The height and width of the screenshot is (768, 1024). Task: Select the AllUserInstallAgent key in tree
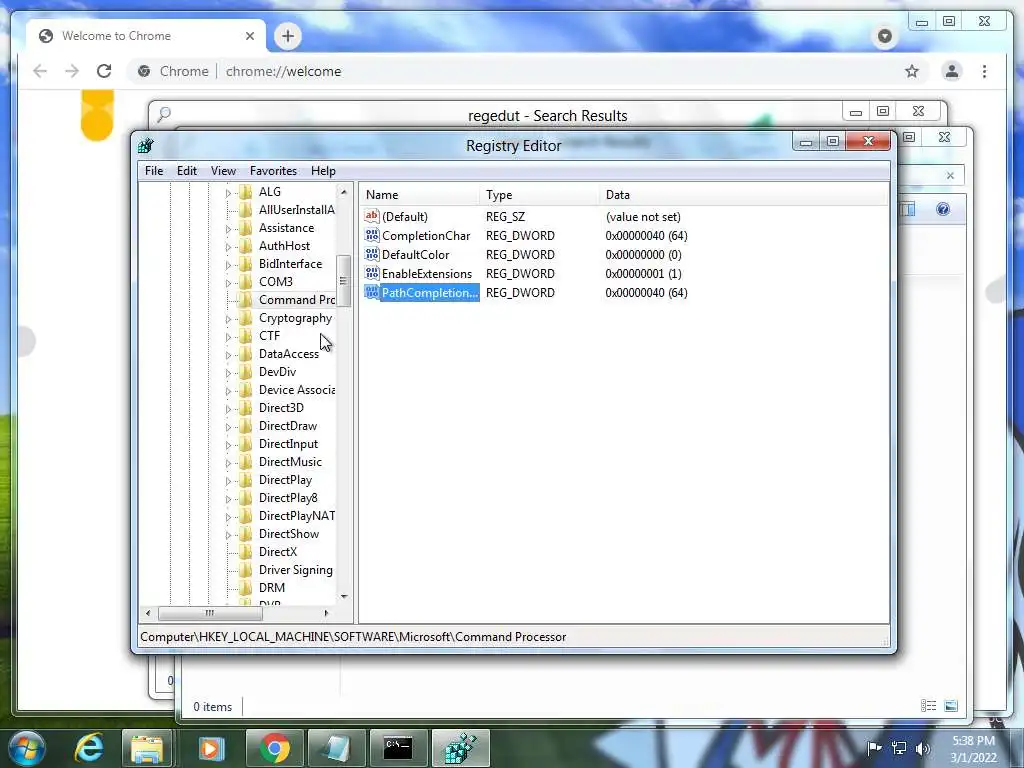point(296,210)
